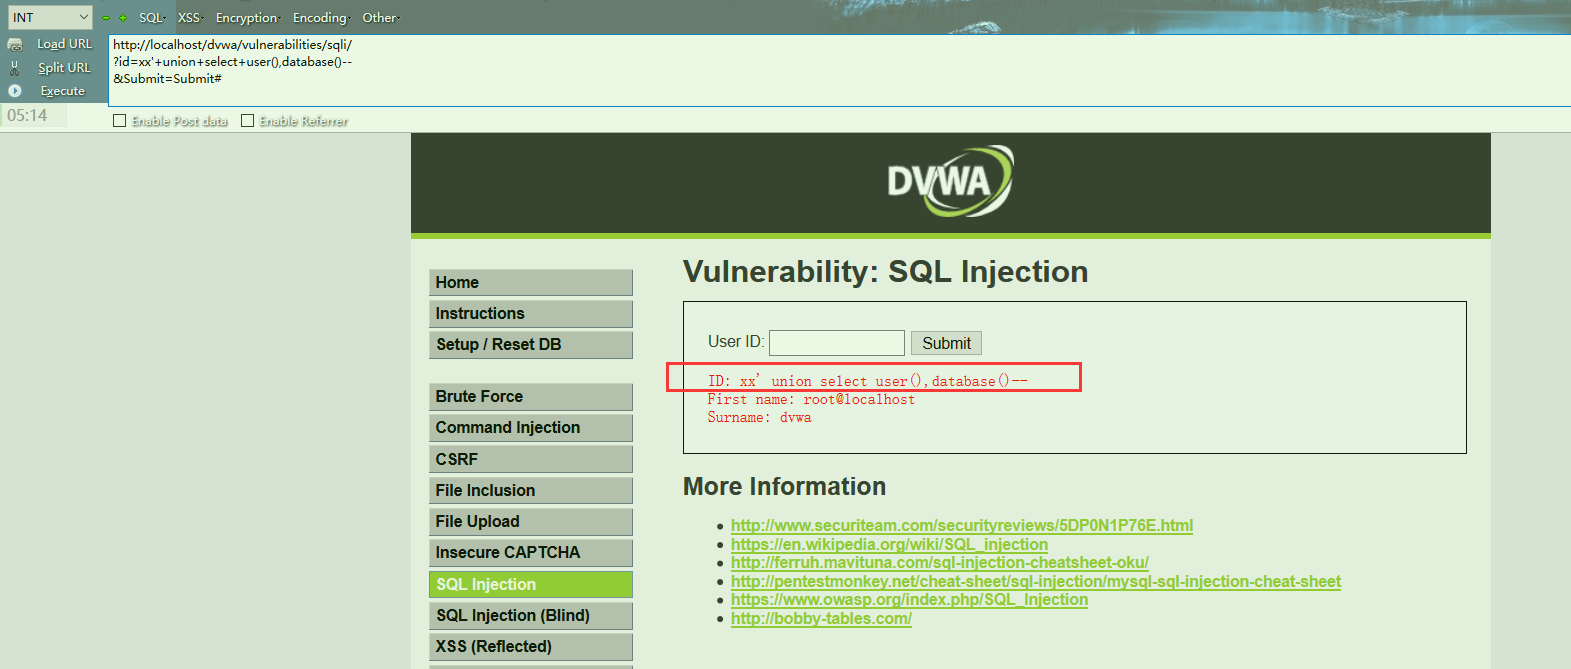Click the Execute play arrow icon
Image resolution: width=1571 pixels, height=669 pixels.
tap(15, 91)
